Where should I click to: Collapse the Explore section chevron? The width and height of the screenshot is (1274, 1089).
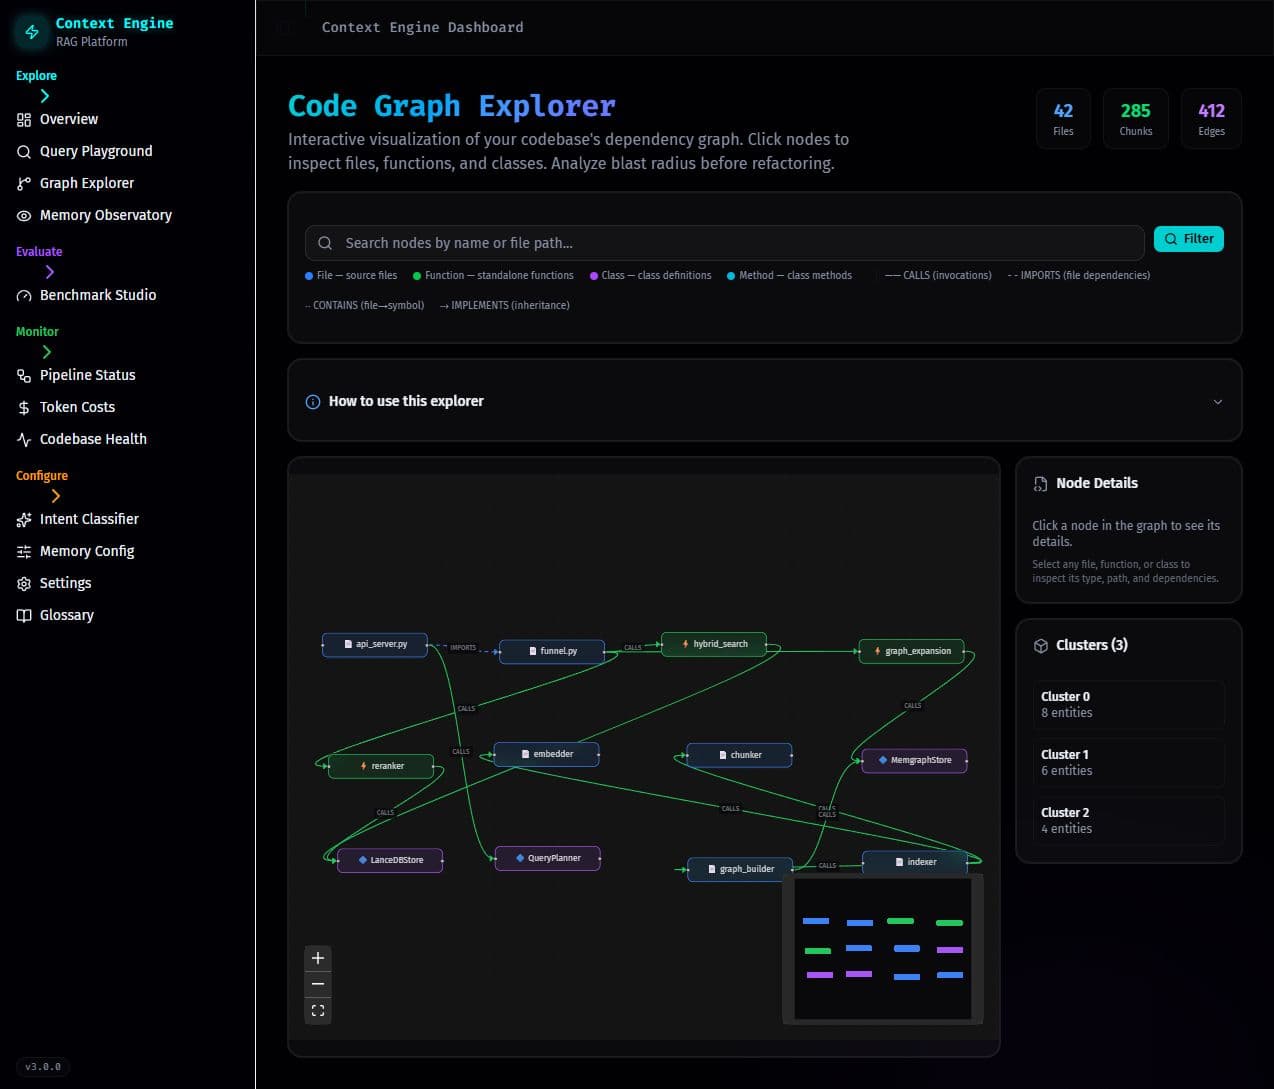pyautogui.click(x=44, y=96)
